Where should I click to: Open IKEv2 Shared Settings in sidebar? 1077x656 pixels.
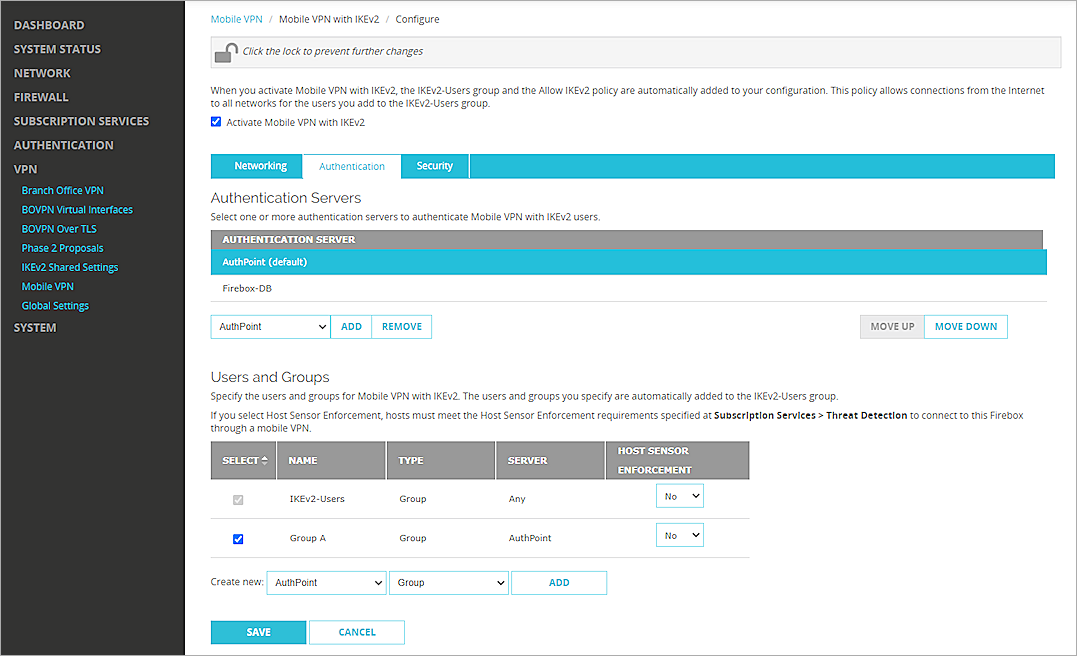coord(69,266)
